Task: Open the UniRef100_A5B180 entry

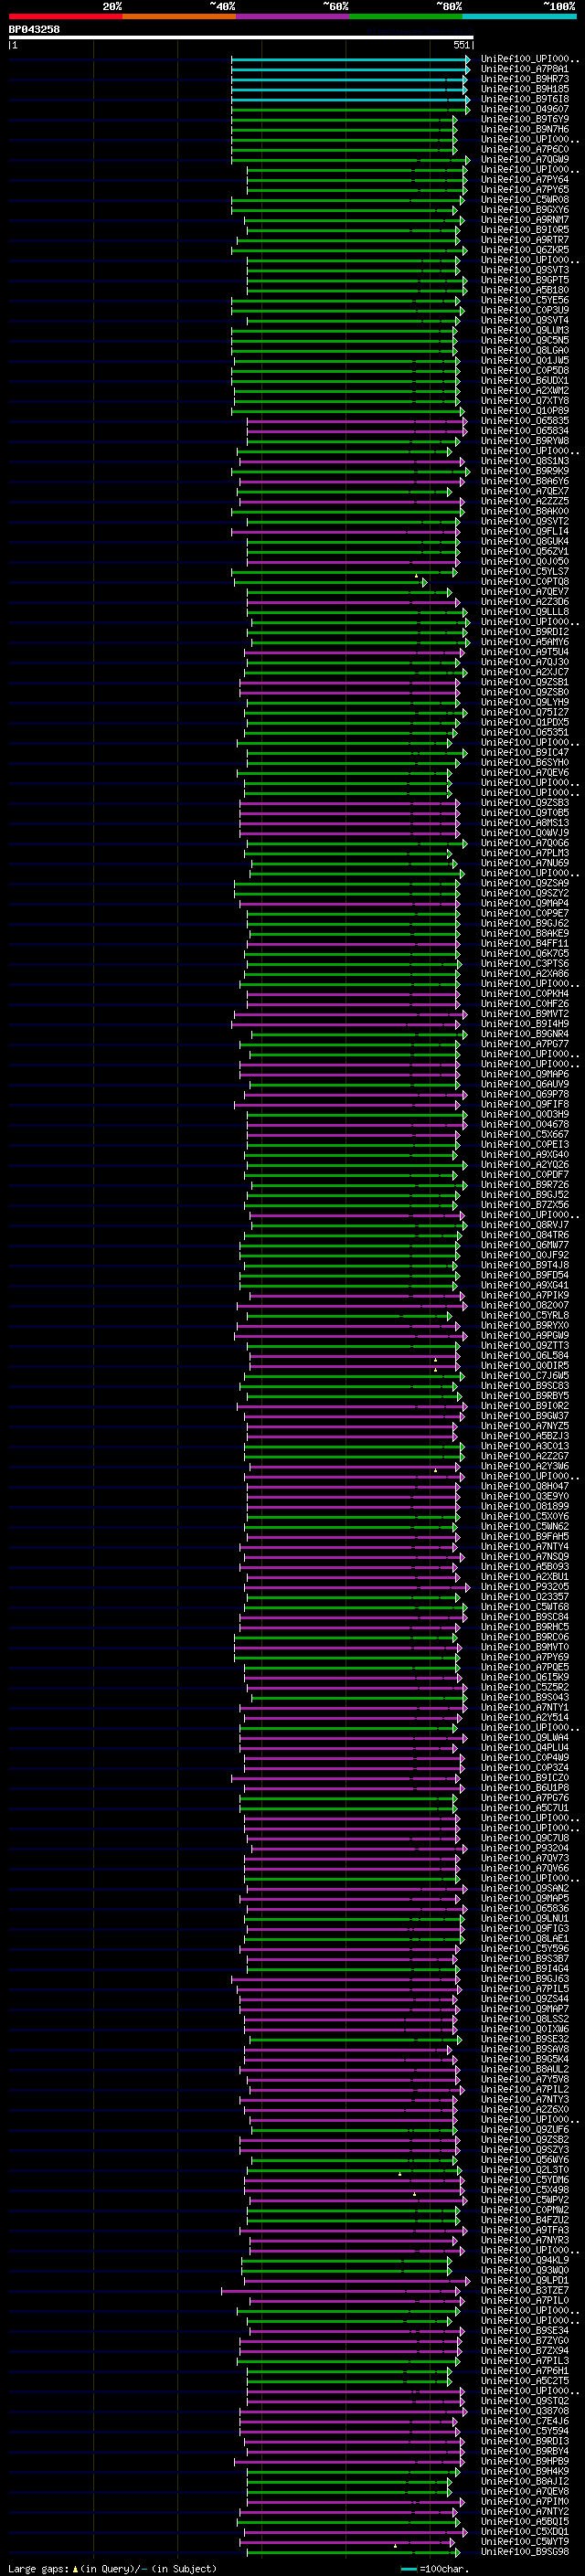Action: pyautogui.click(x=525, y=290)
